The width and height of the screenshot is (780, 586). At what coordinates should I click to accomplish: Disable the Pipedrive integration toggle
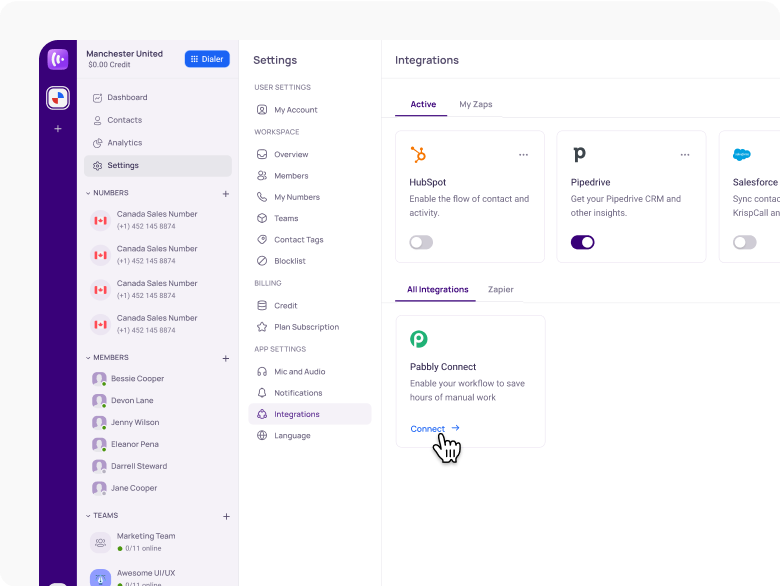coord(583,242)
